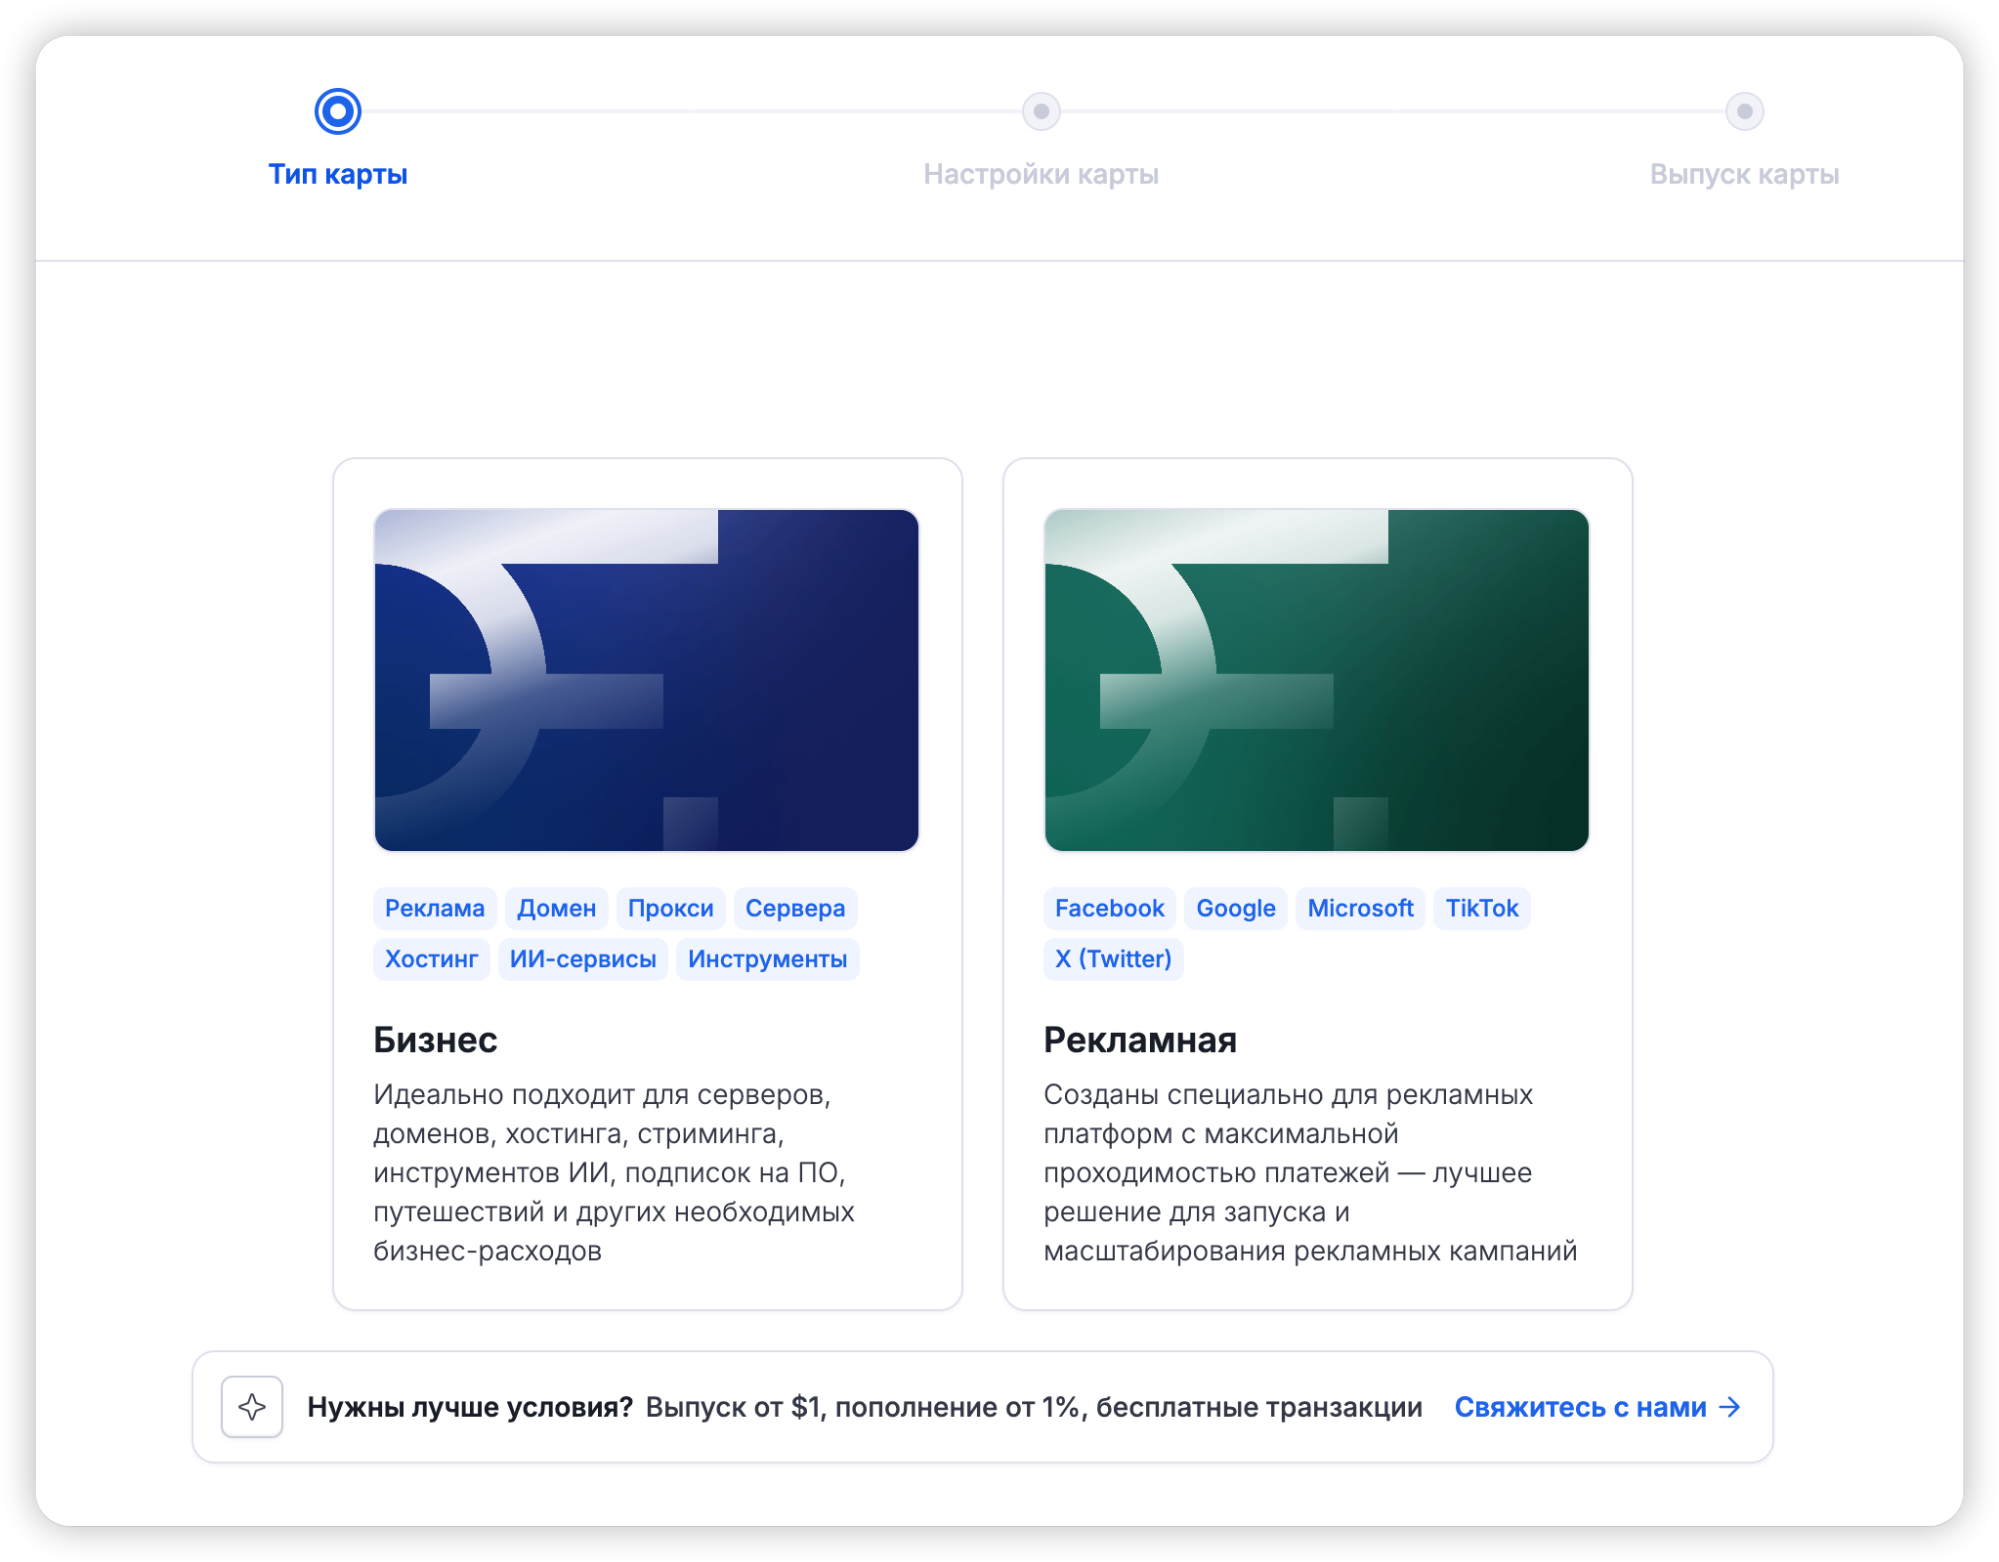Select the 'Тип карты' step label

coord(338,174)
